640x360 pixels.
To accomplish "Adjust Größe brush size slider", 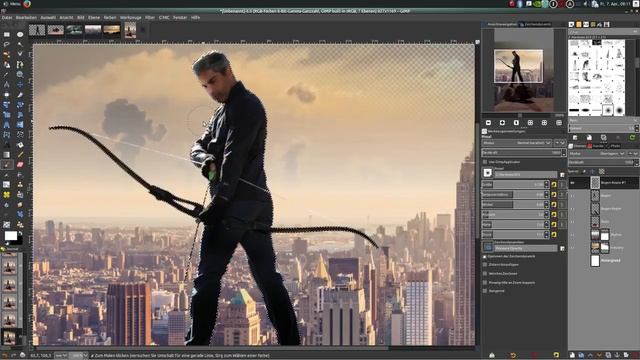I will 515,184.
